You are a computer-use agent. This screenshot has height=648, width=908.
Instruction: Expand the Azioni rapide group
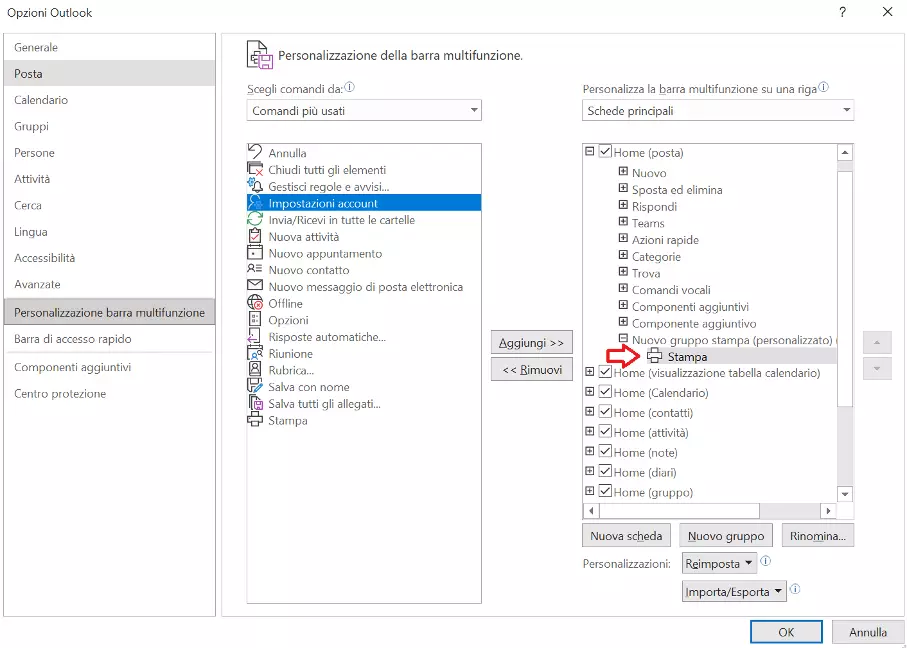[x=623, y=238]
